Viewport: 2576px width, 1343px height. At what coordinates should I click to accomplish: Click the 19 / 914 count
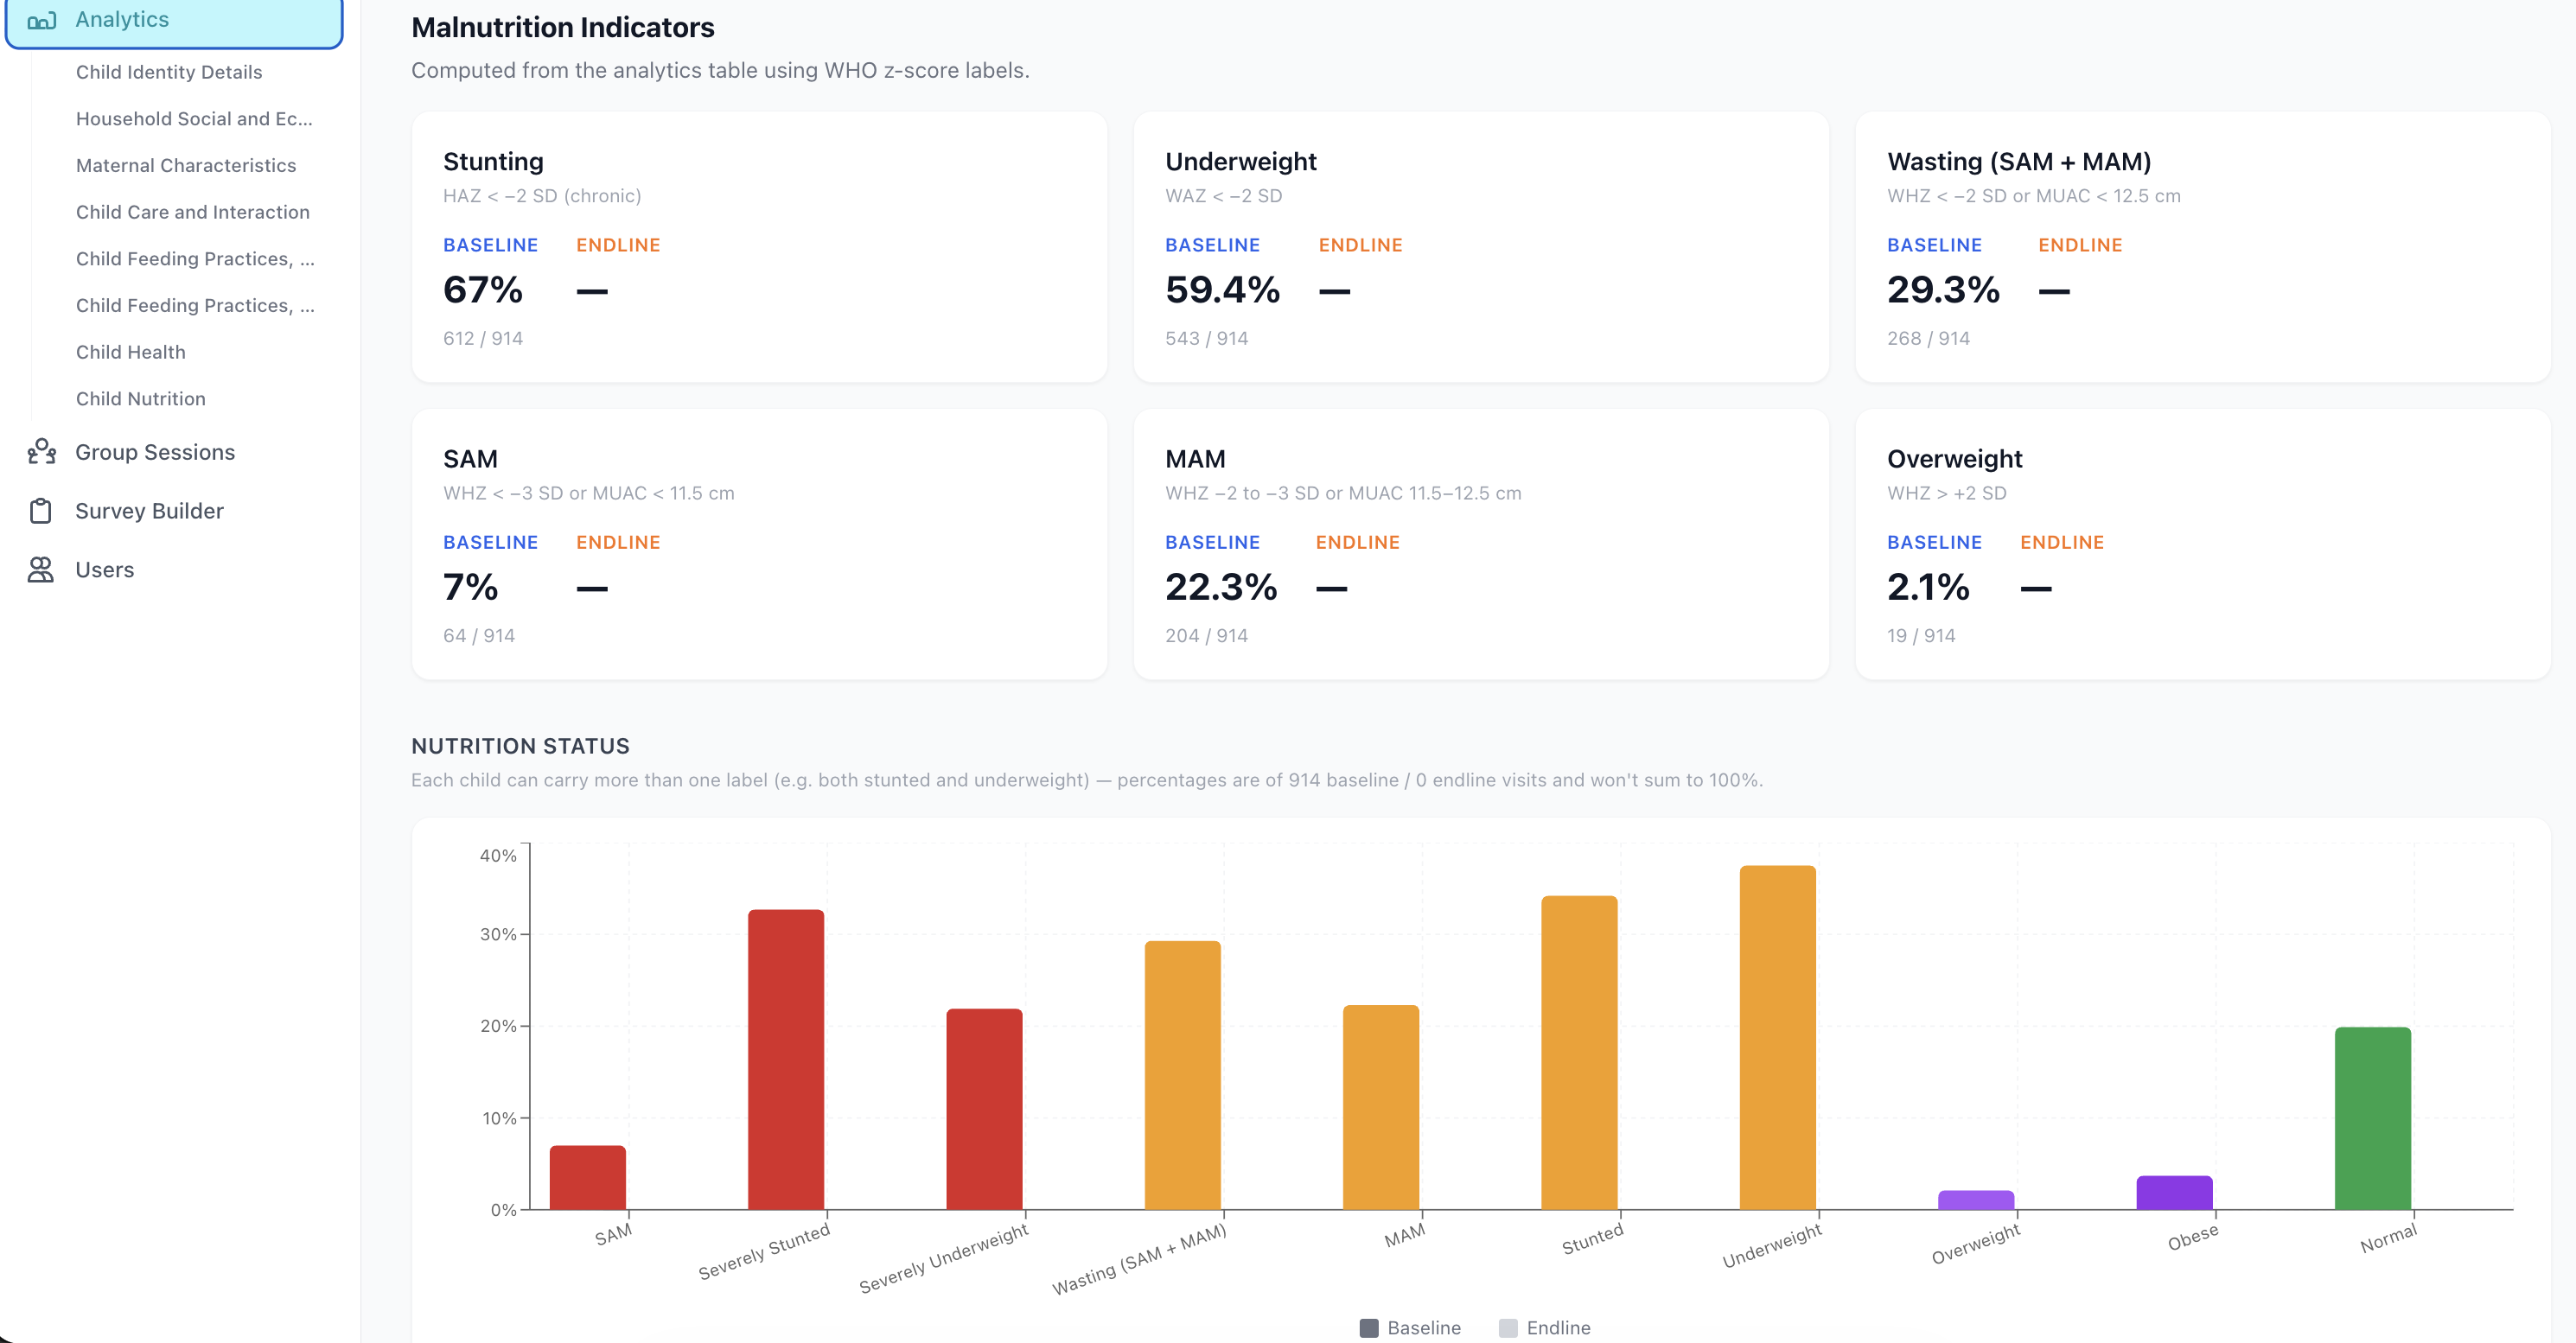(x=1921, y=636)
